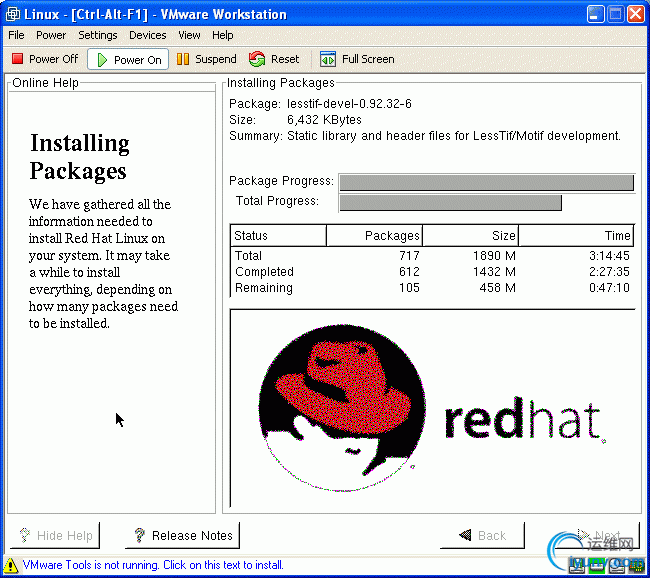Screen dimensions: 650x578
Task: Click the Summary text about LessTif/Motif
Action: (454, 136)
